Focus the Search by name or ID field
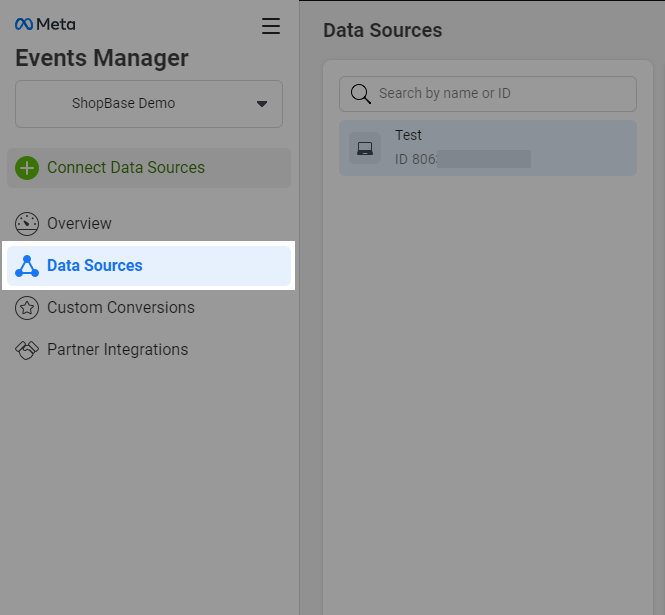This screenshot has height=615, width=665. tap(488, 94)
